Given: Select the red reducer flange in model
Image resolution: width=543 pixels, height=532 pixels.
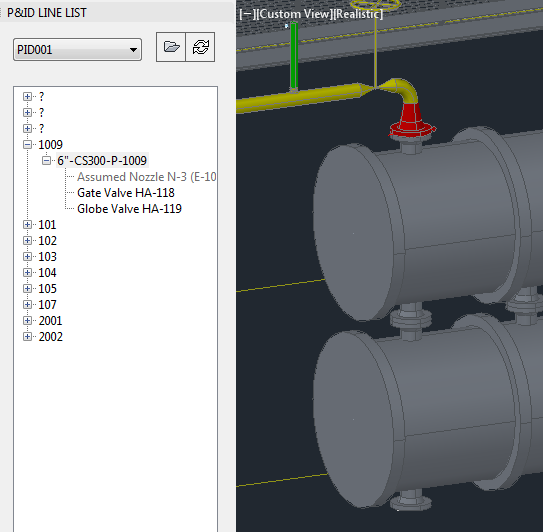Looking at the screenshot, I should [x=411, y=121].
